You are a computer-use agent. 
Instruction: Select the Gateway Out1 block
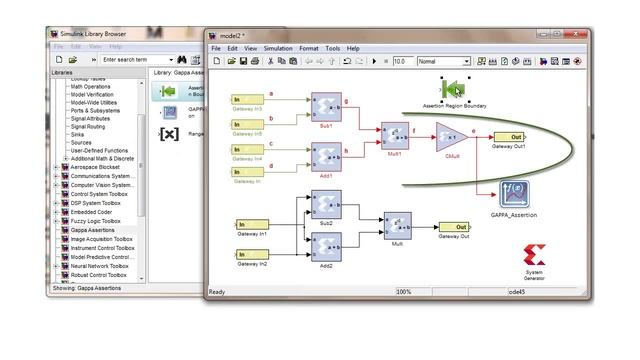[509, 137]
